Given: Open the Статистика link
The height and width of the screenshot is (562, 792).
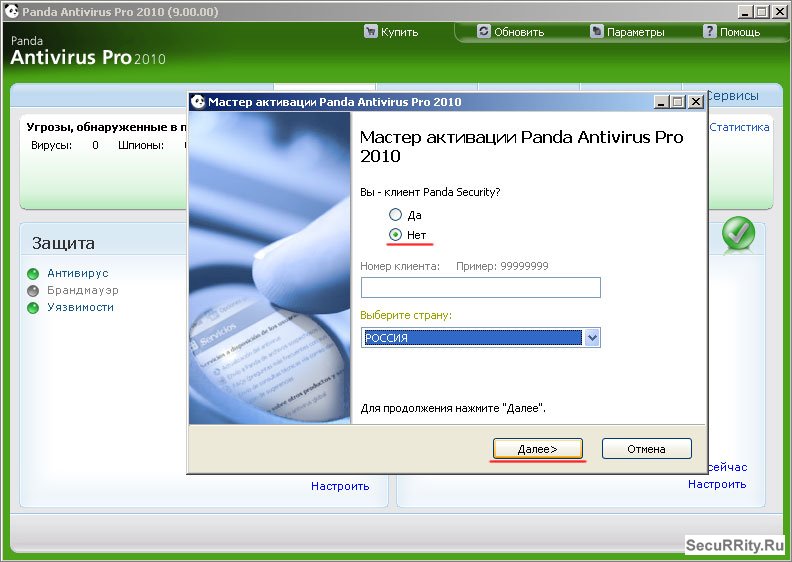Looking at the screenshot, I should click(739, 127).
